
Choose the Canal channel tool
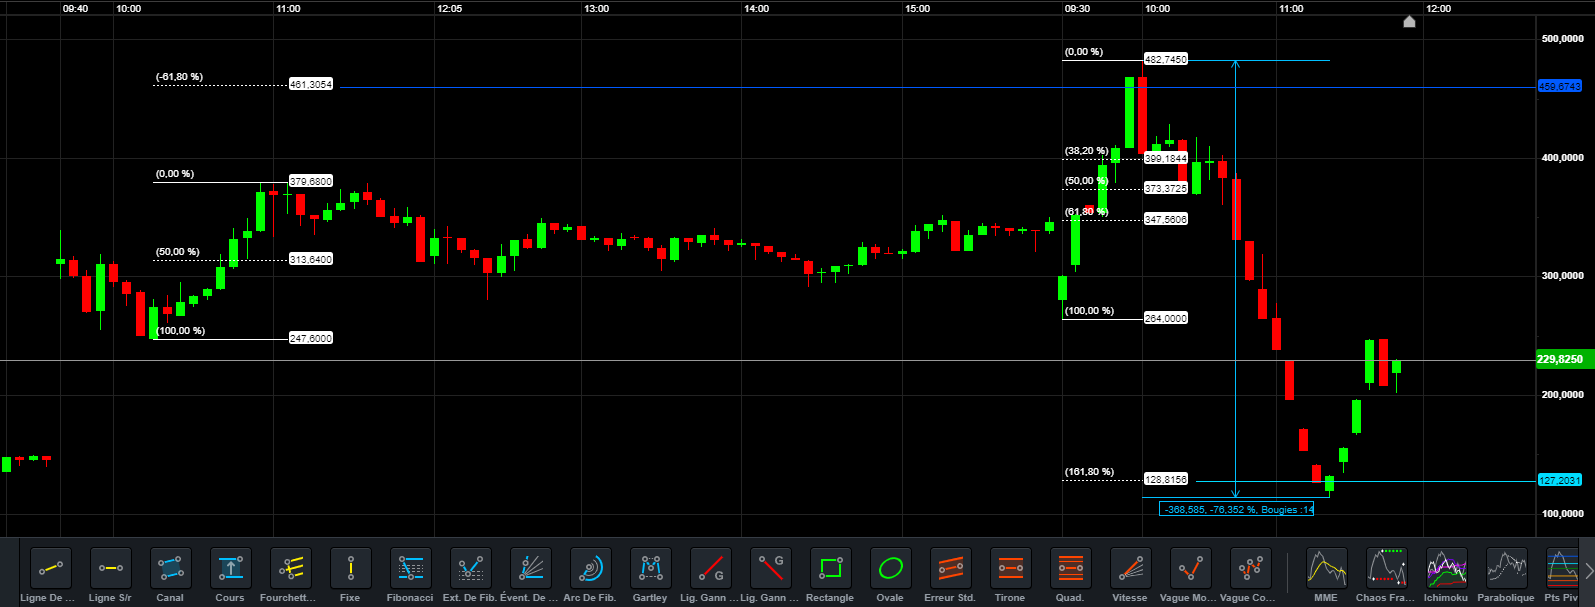coord(171,568)
